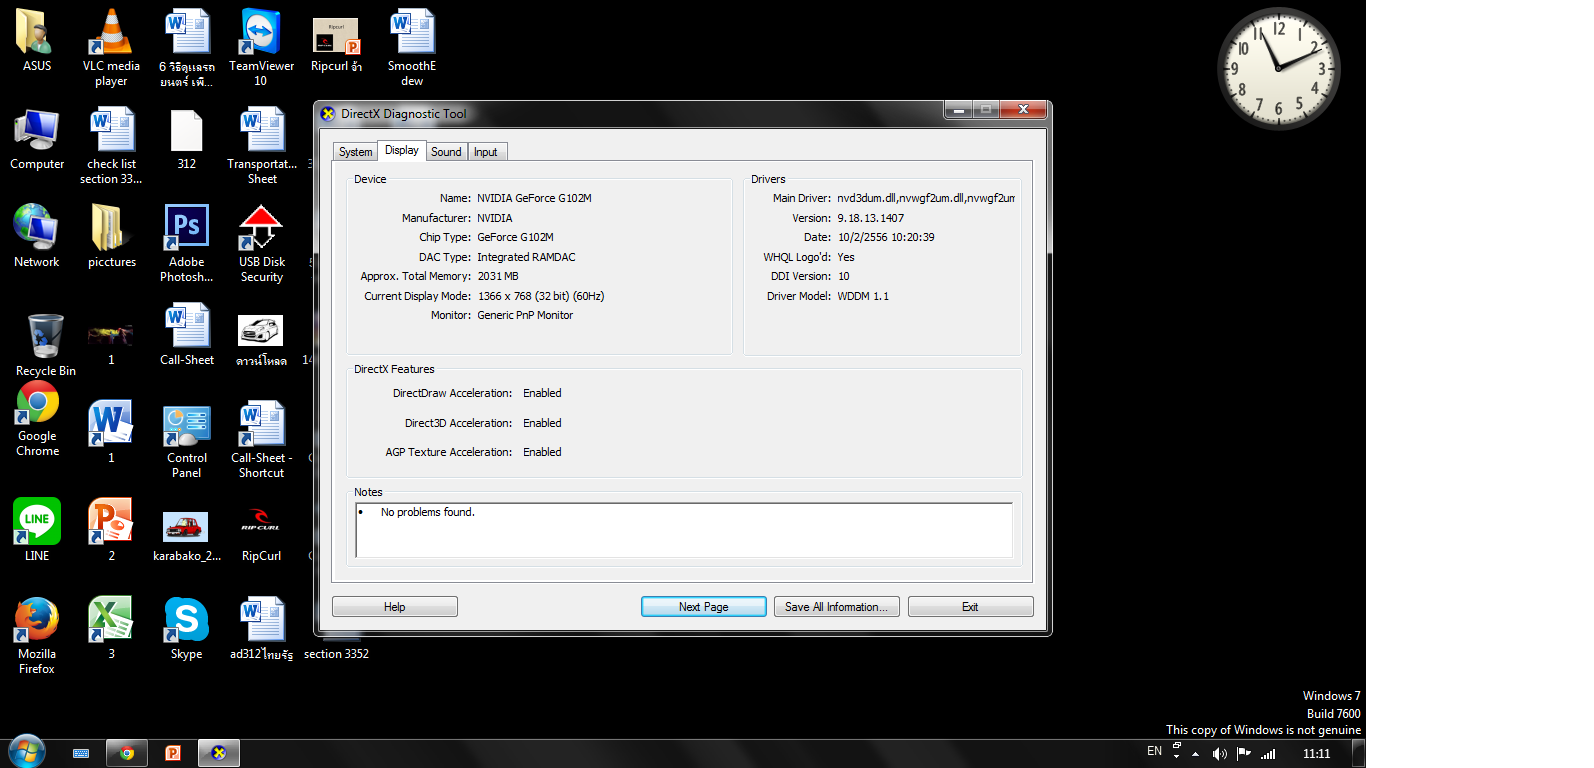Click the NVIDIA GeForce G102M name value
The width and height of the screenshot is (1594, 768).
click(x=534, y=198)
